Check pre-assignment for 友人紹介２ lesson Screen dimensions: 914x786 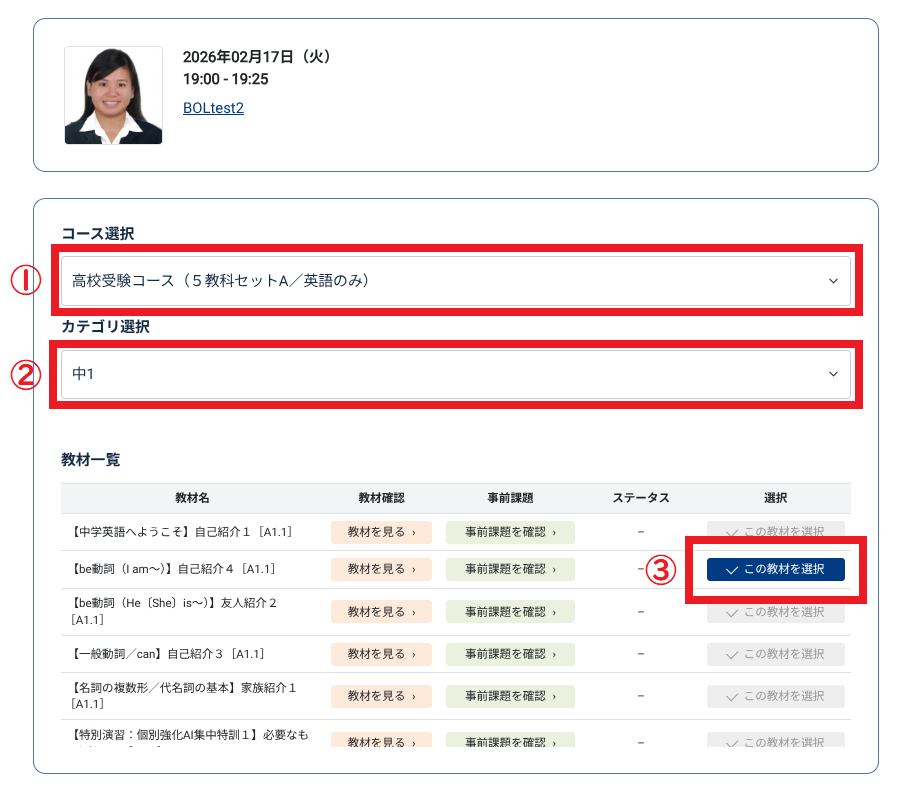pos(510,612)
